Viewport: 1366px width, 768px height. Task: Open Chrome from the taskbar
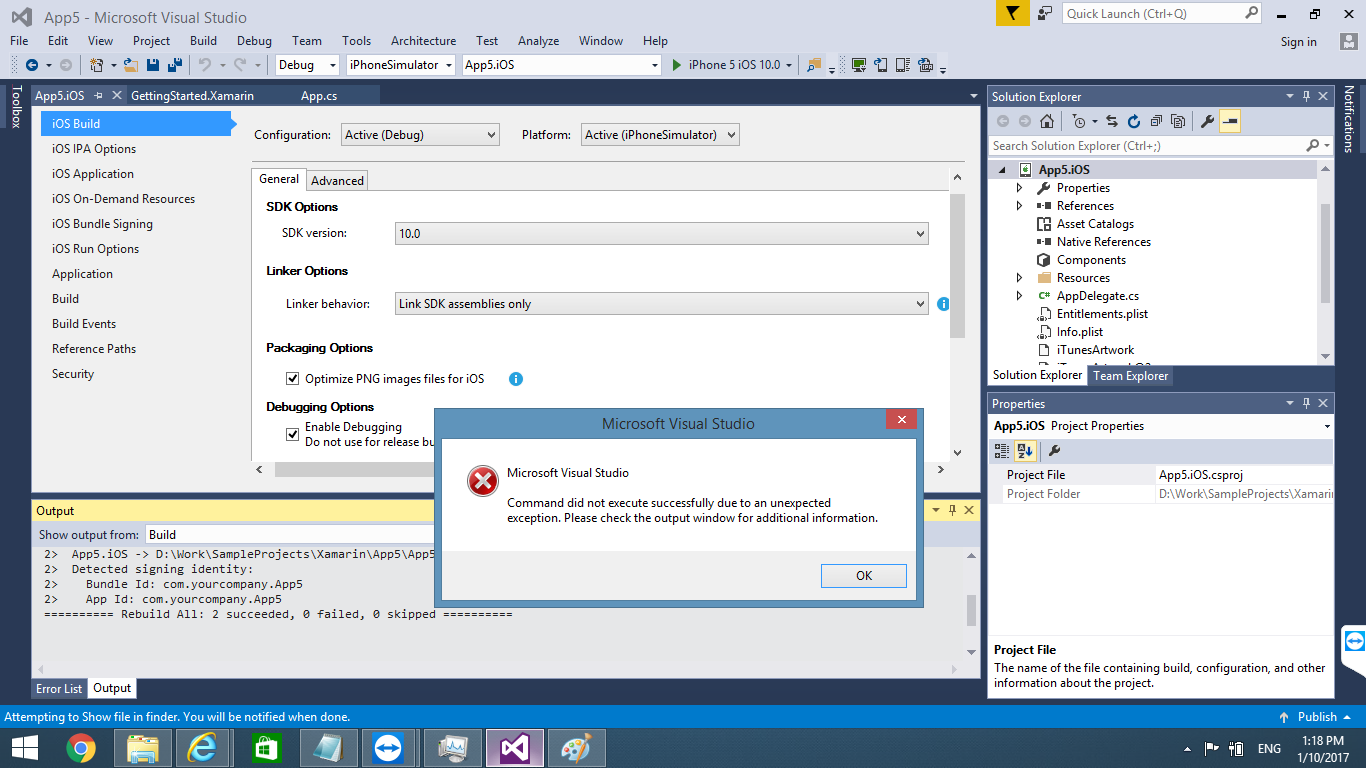coord(81,748)
